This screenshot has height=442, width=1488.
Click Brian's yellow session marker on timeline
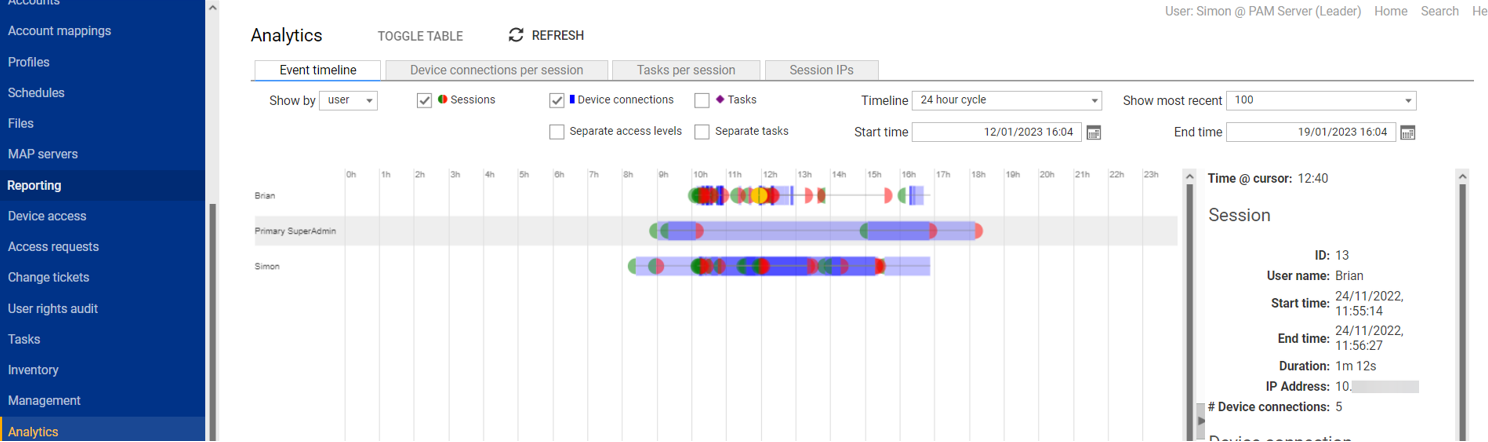pyautogui.click(x=759, y=196)
